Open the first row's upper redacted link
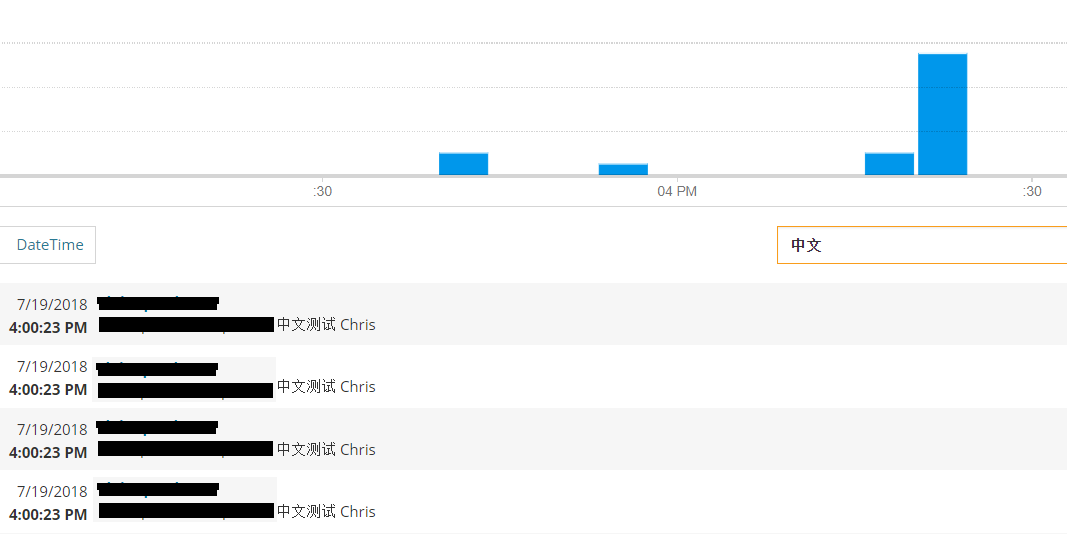The width and height of the screenshot is (1067, 534). (x=158, y=303)
